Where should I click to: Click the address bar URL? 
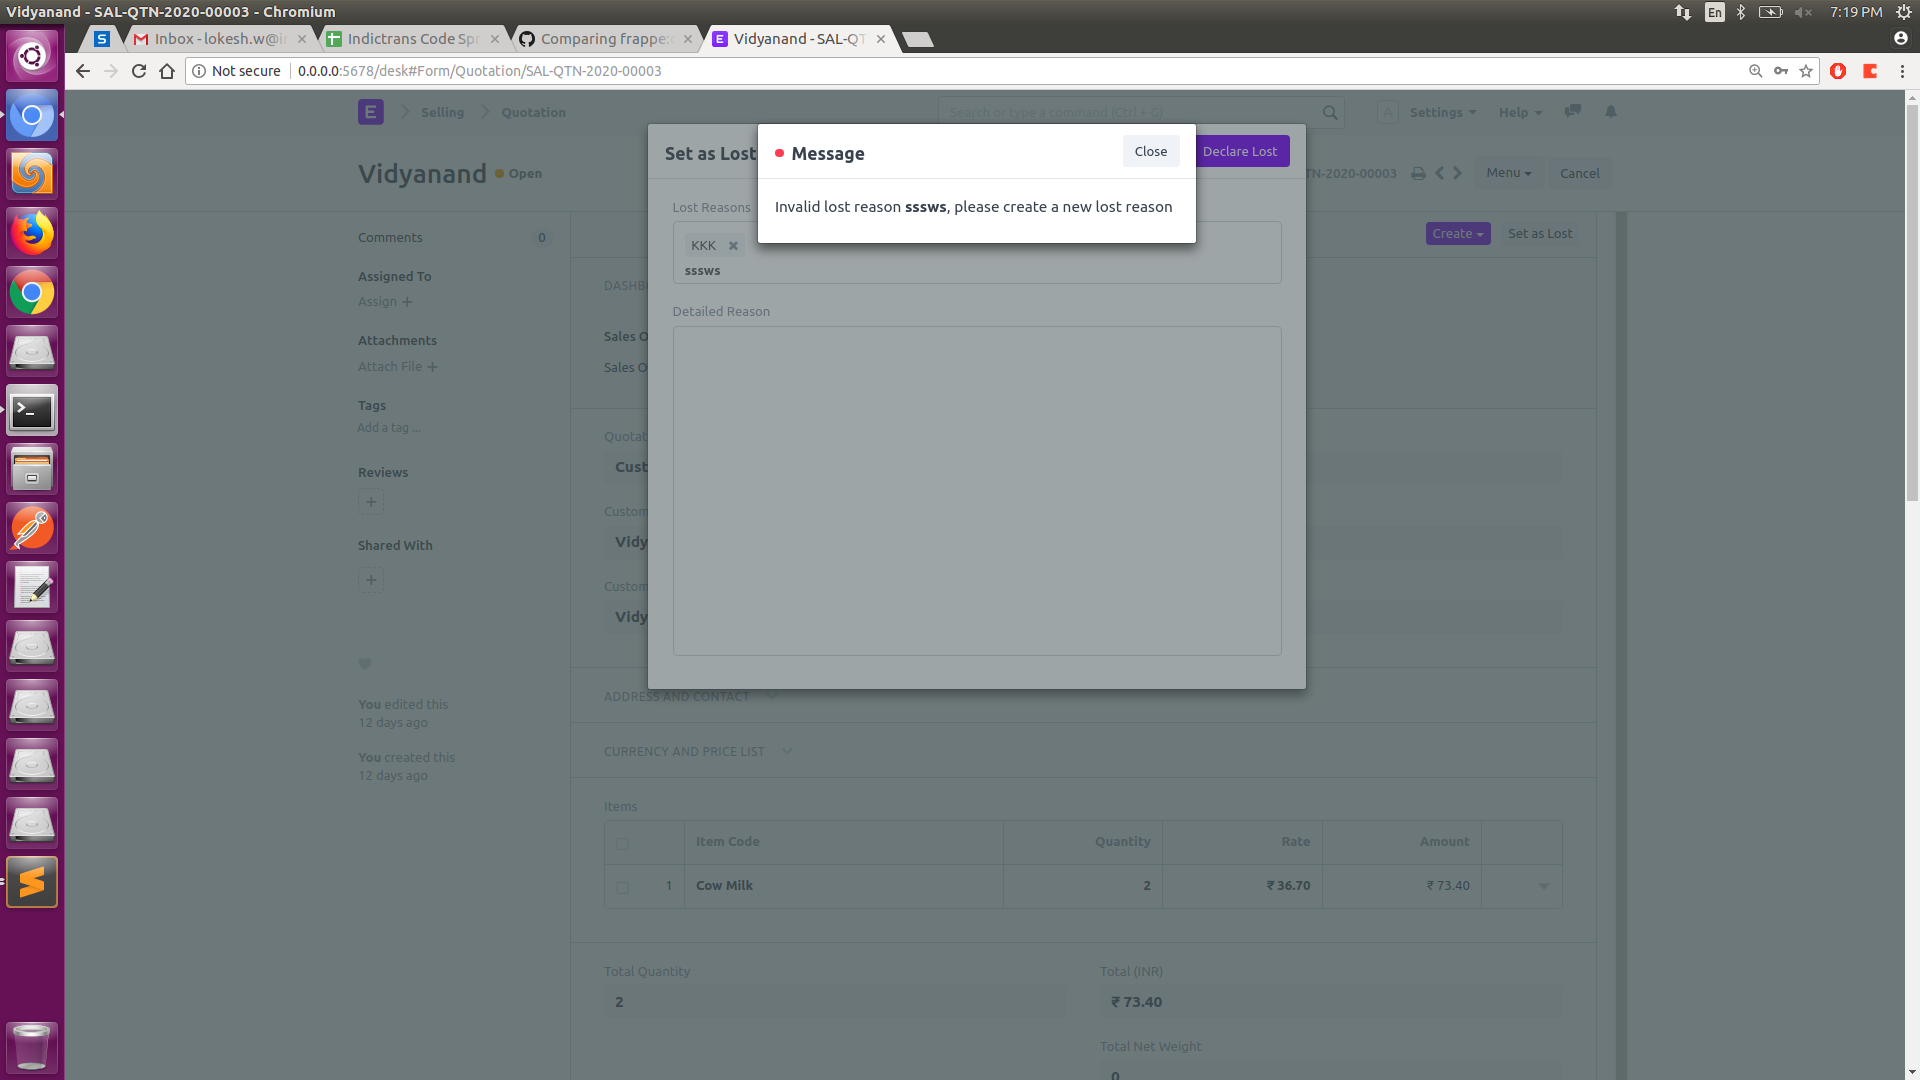[x=479, y=71]
